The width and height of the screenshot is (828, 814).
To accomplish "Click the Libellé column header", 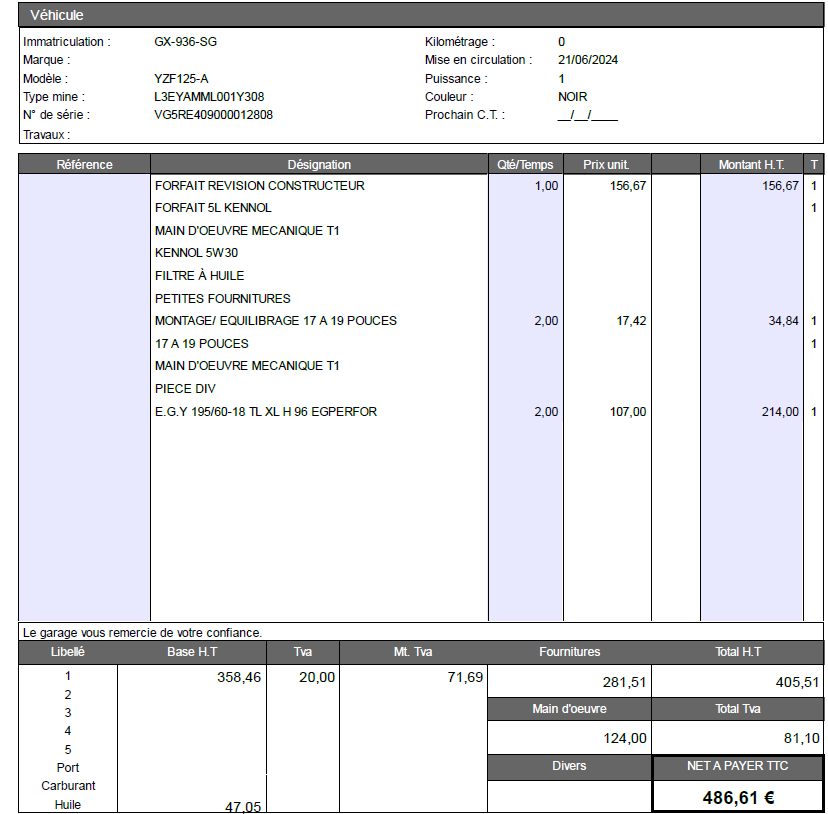I will [68, 652].
